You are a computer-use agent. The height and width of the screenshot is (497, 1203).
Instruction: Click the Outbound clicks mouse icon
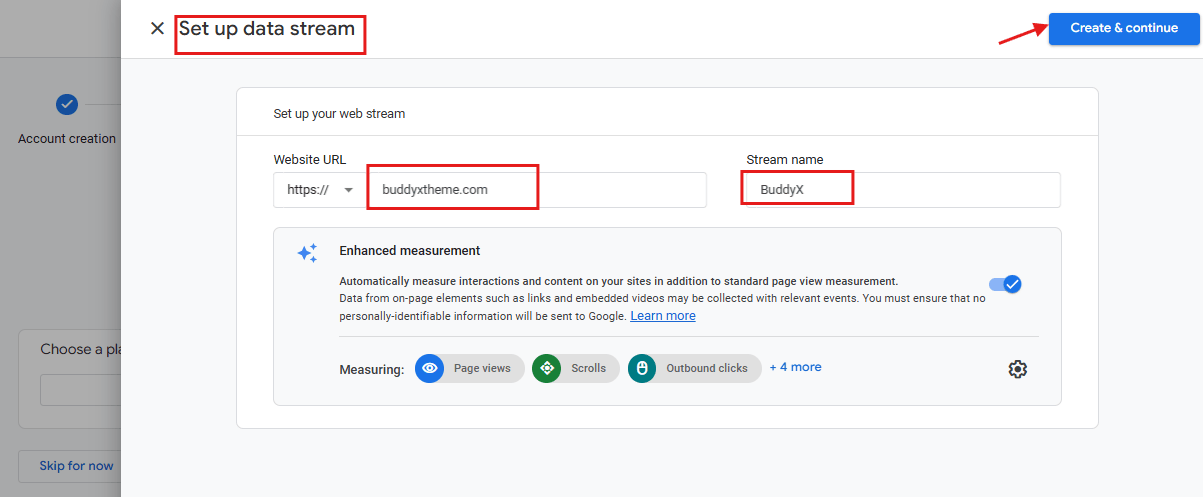point(642,368)
